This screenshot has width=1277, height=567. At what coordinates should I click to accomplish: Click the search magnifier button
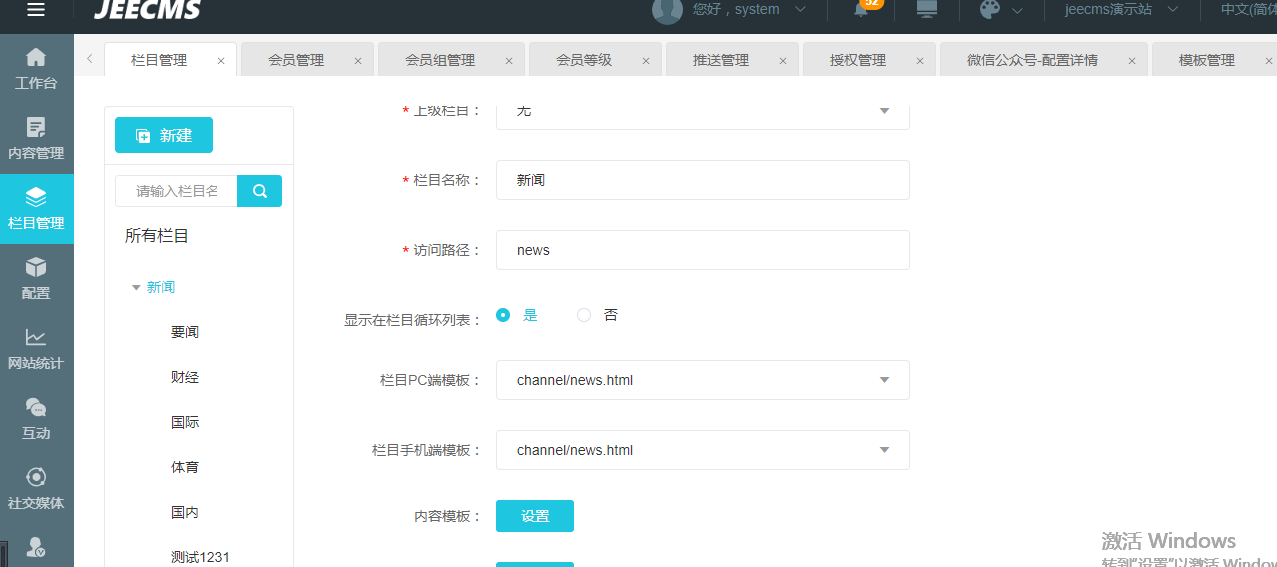[x=259, y=191]
